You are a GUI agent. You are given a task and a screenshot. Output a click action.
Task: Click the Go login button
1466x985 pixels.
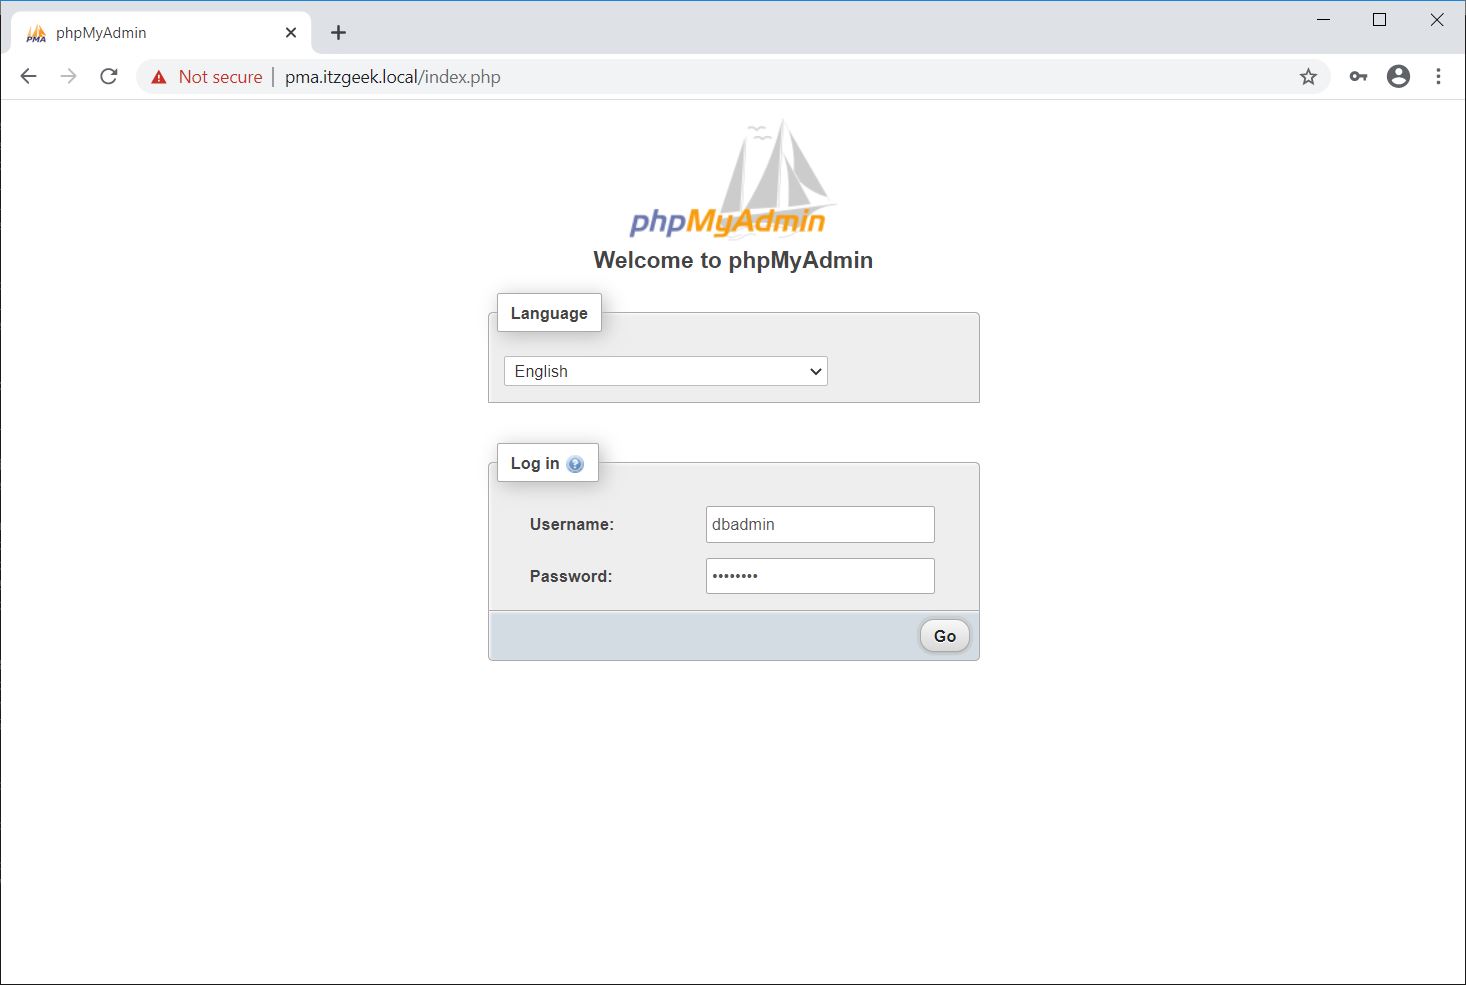945,636
